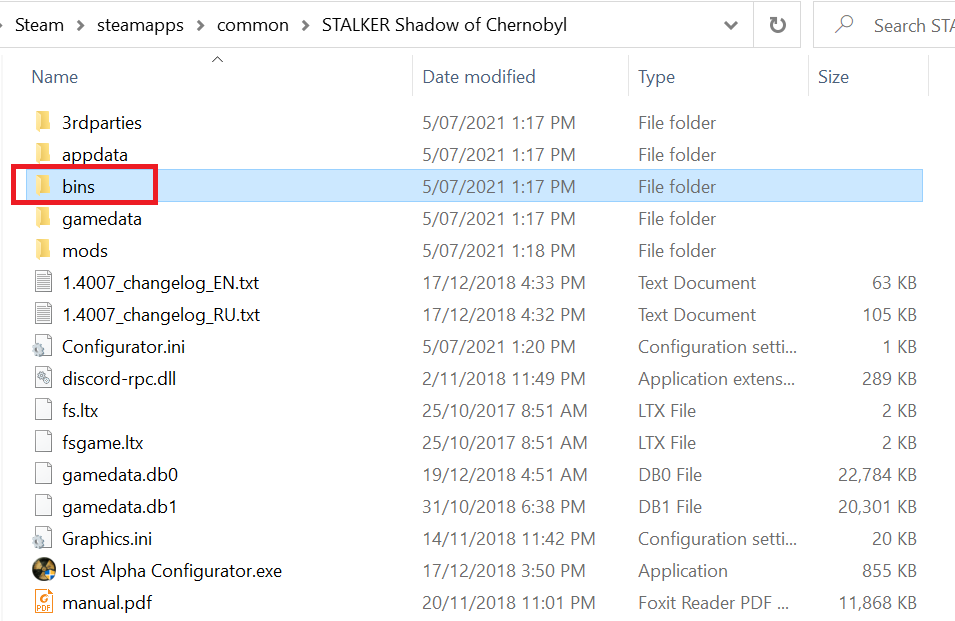Click the 3rdparties folder icon

[x=43, y=123]
